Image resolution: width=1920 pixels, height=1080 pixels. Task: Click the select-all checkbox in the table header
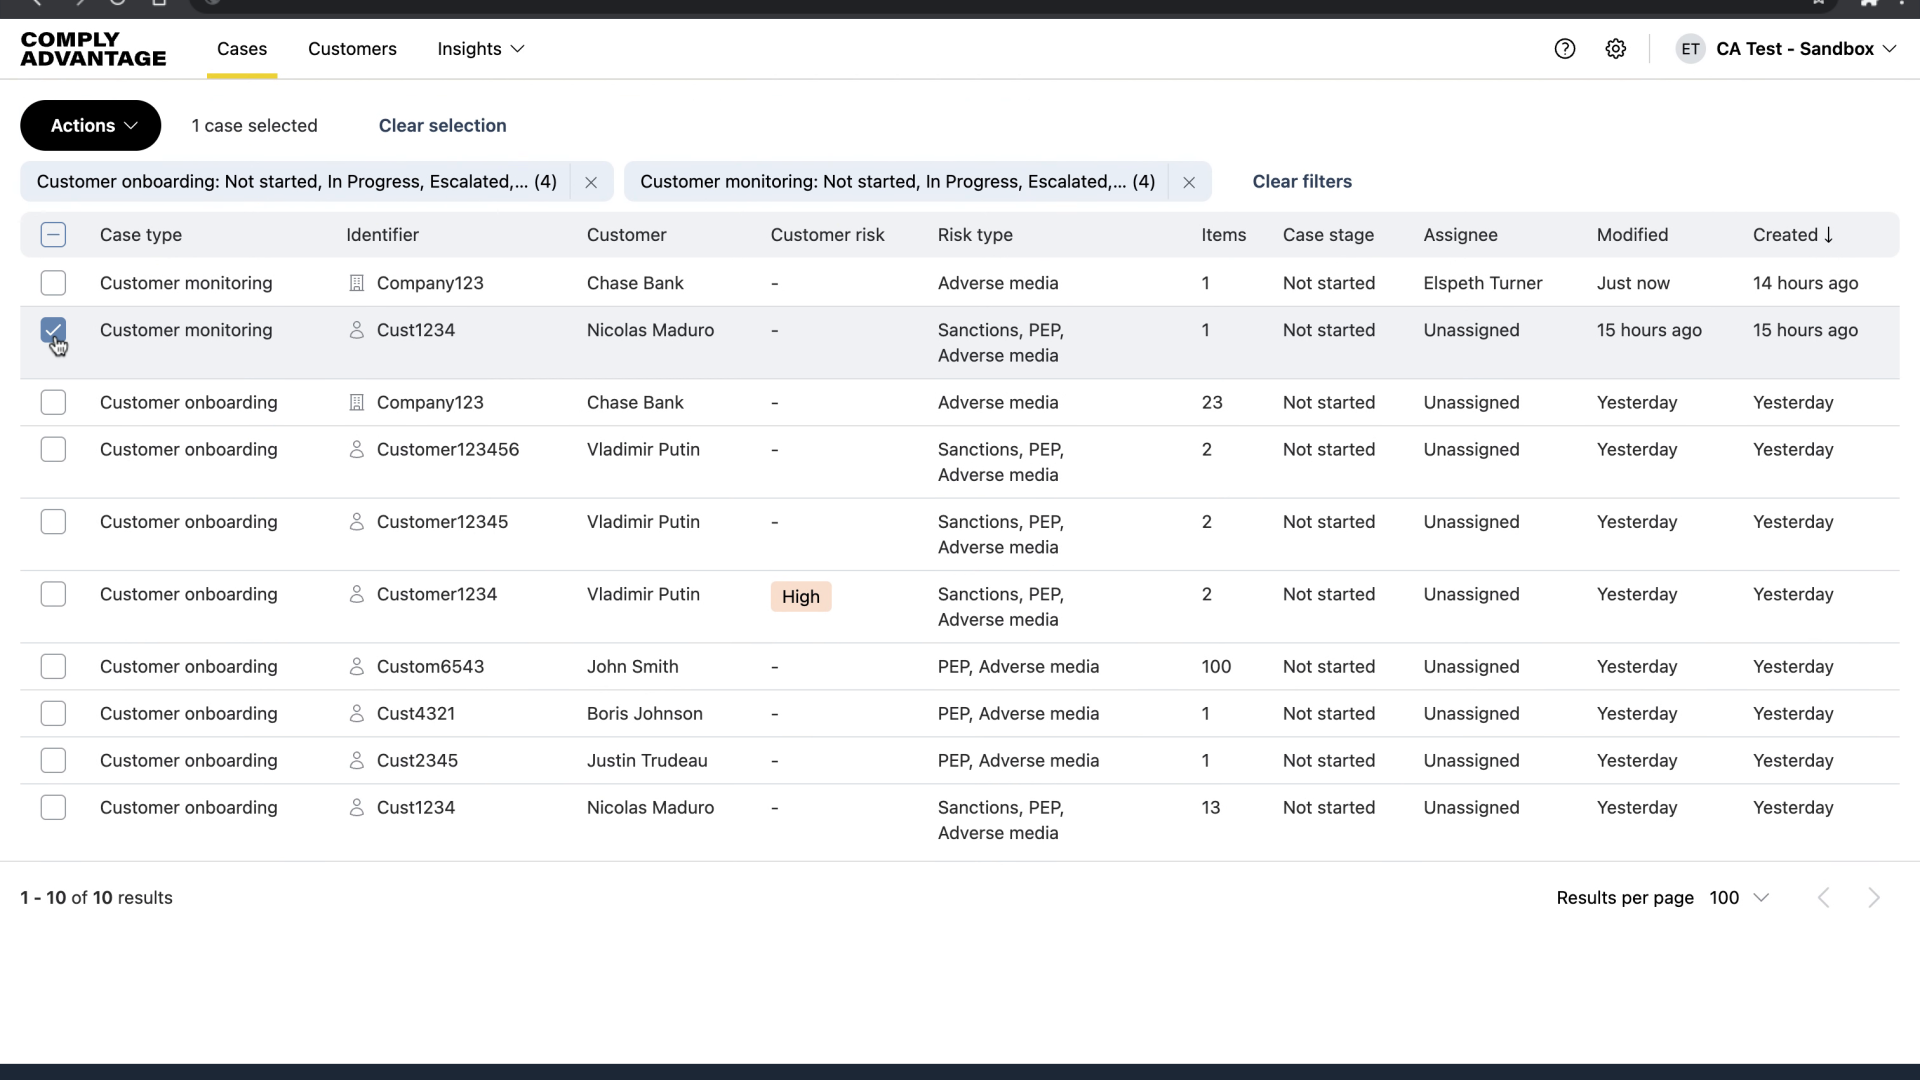(53, 234)
